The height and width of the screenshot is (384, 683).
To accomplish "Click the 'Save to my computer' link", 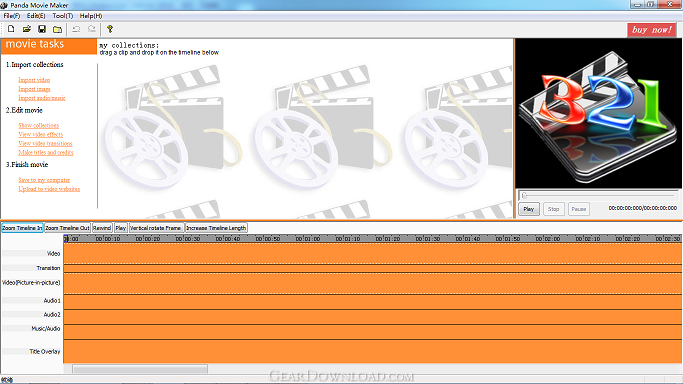I will (44, 180).
